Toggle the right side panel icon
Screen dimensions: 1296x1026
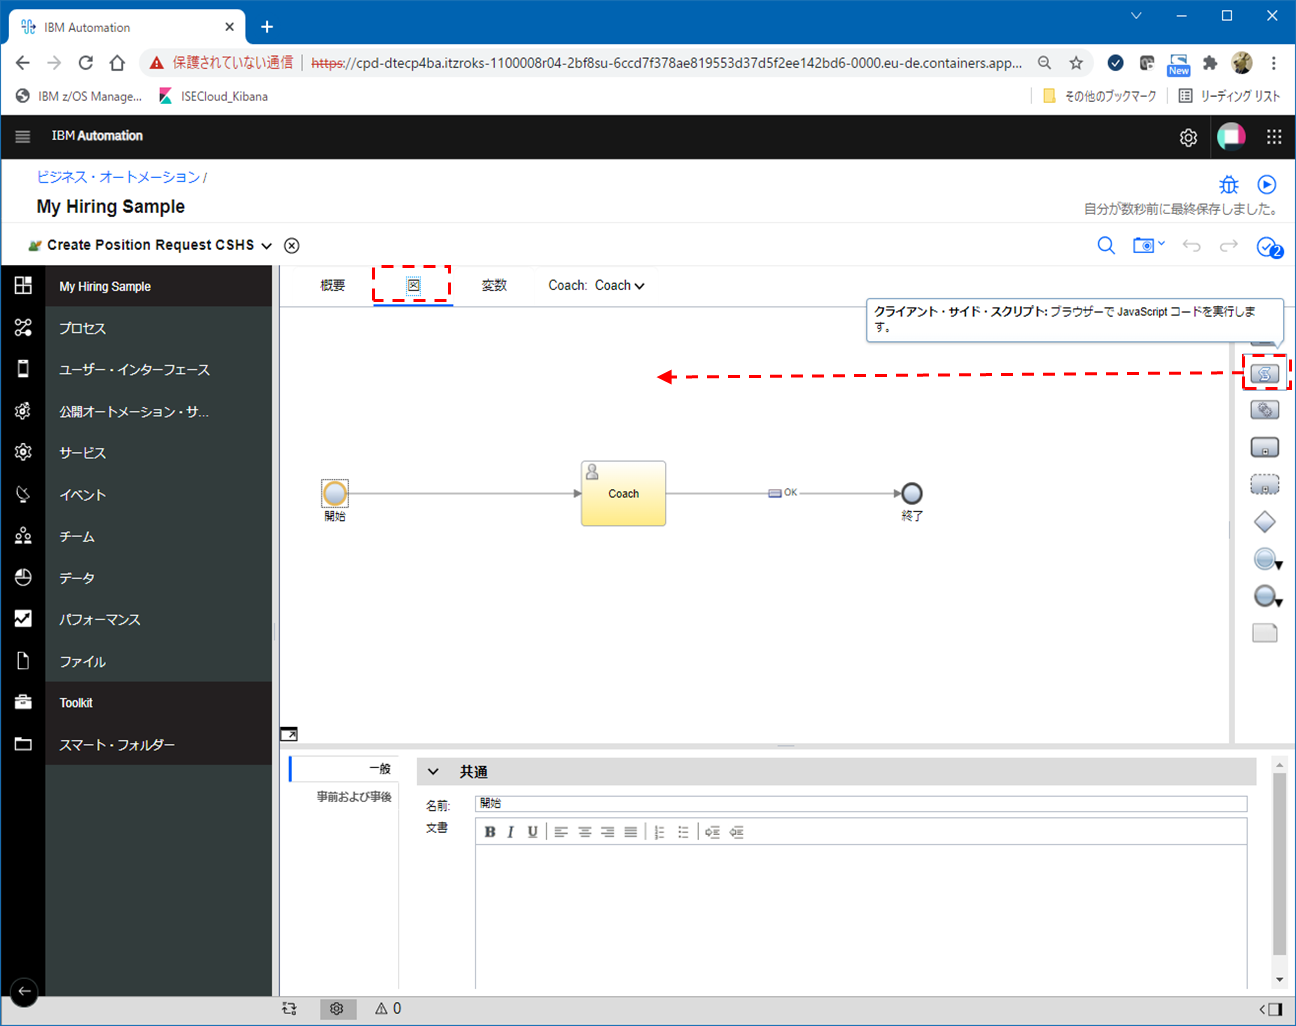point(1271,1009)
